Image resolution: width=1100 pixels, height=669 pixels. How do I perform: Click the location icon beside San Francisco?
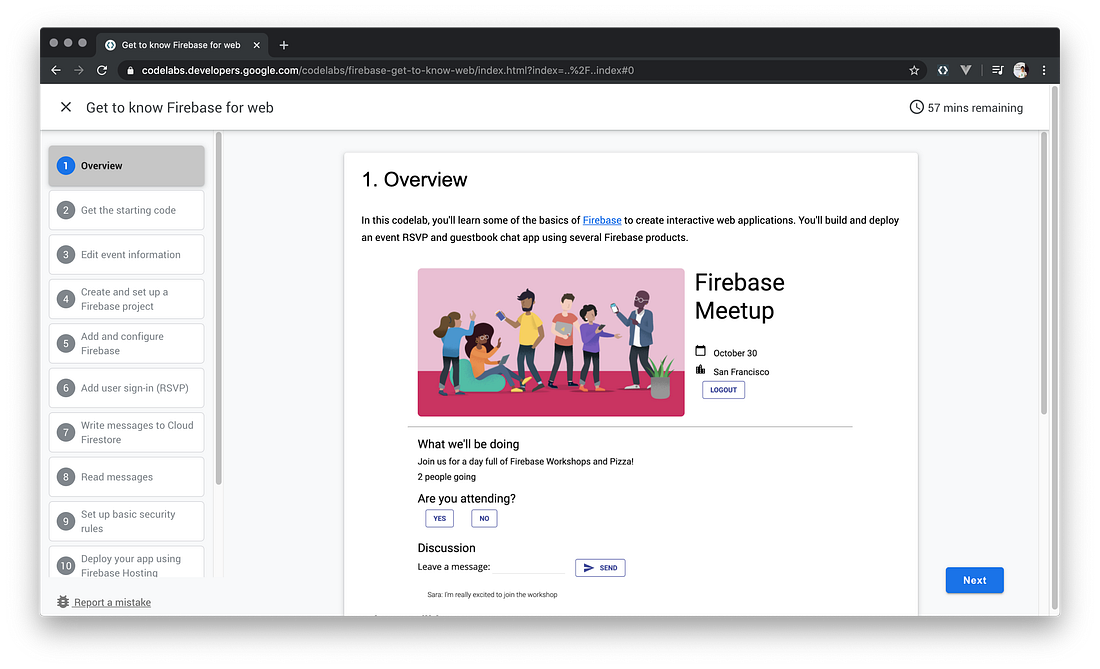701,370
